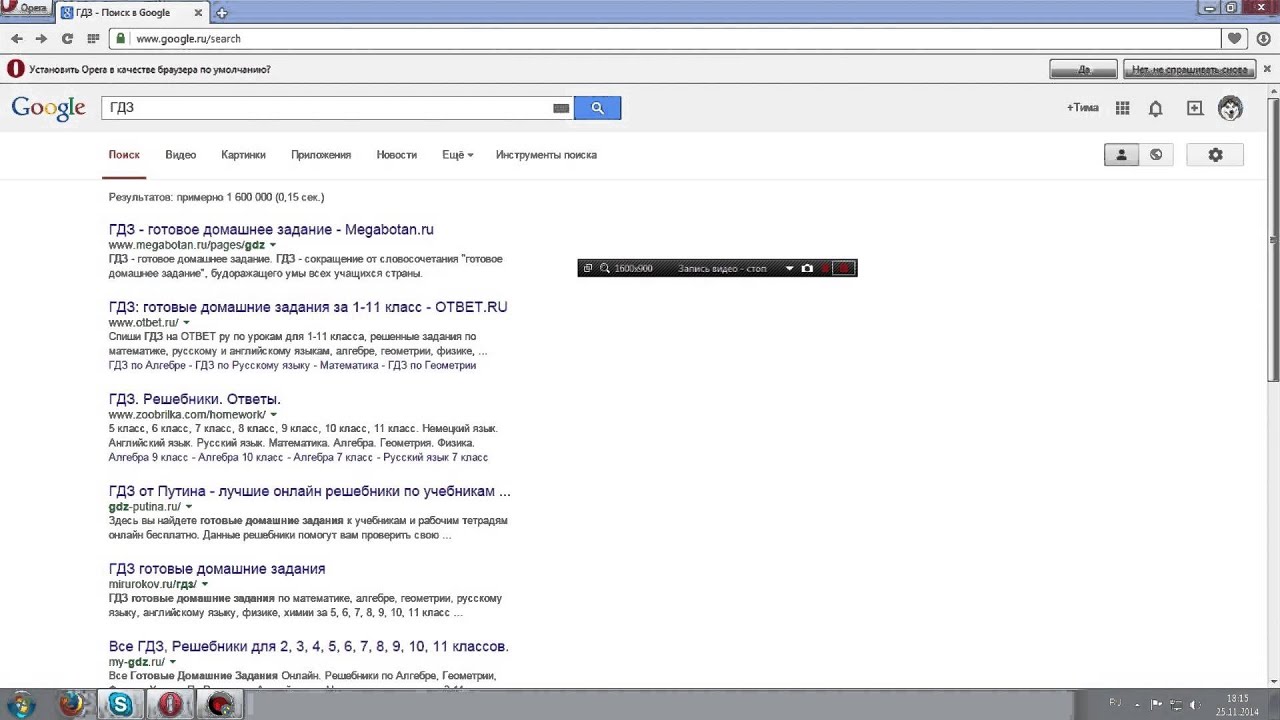The image size is (1280, 720).
Task: Show personal results with person toggle
Action: click(x=1121, y=155)
